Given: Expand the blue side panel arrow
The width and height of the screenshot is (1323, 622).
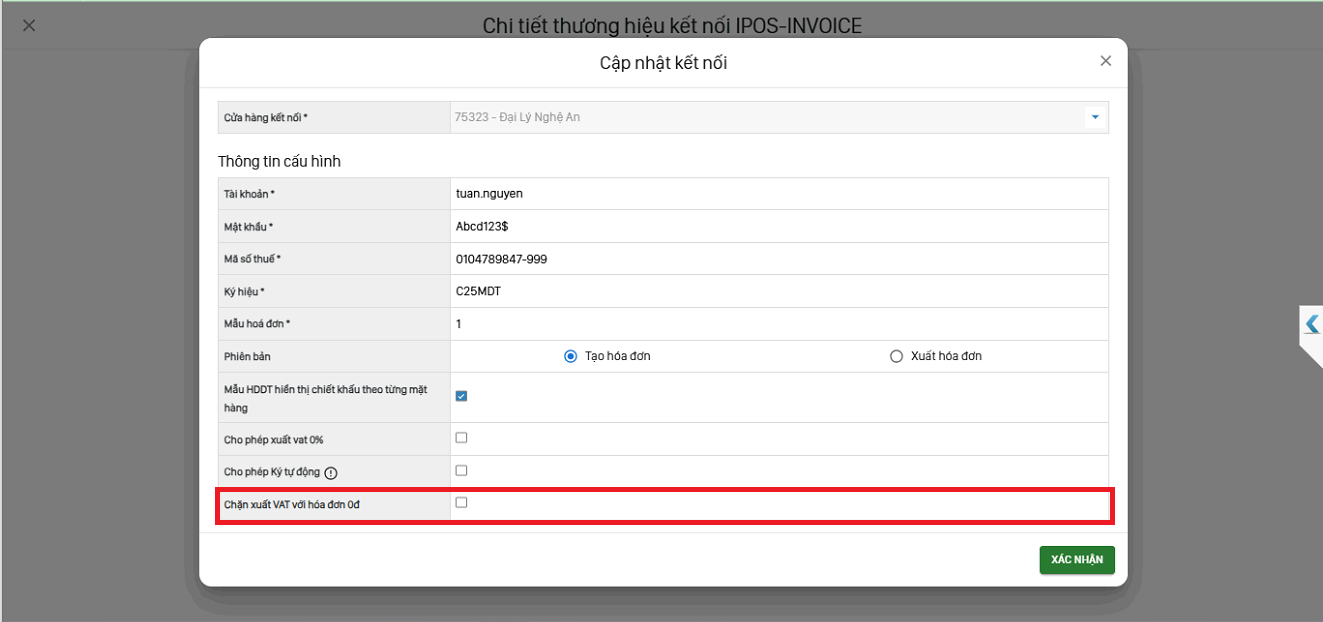Looking at the screenshot, I should (x=1311, y=324).
